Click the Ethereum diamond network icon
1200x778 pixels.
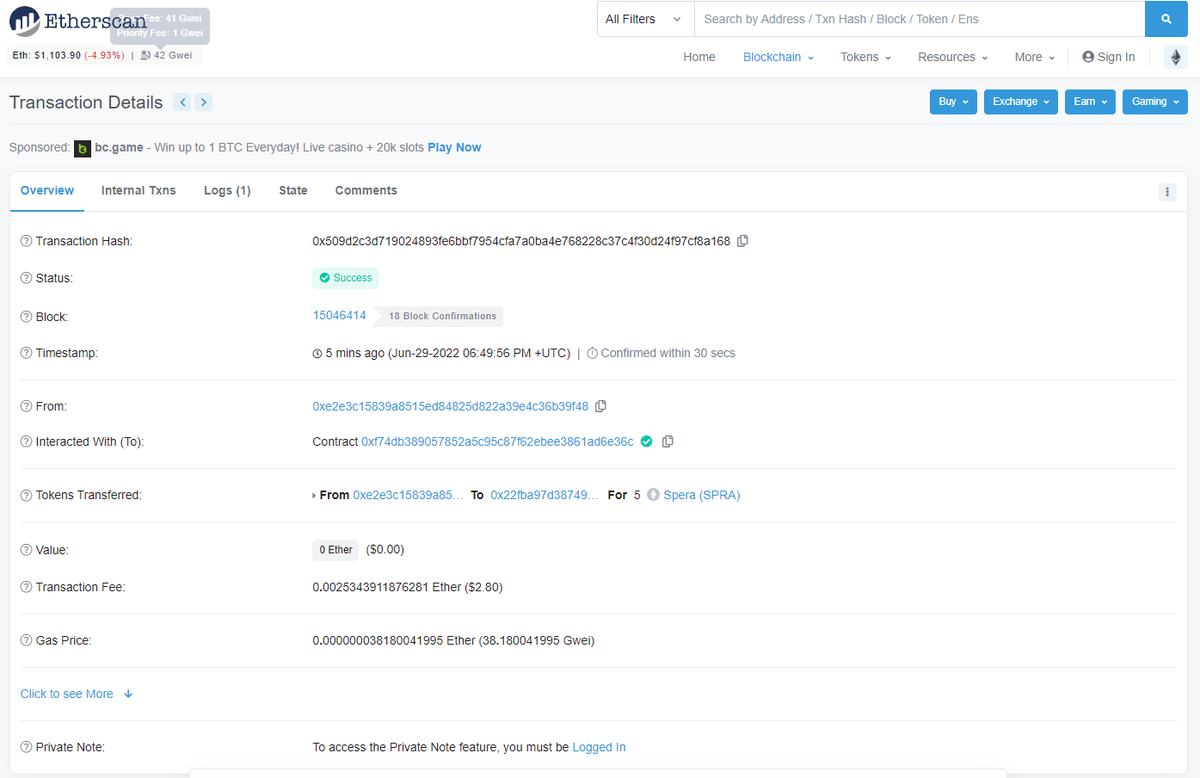(1174, 58)
